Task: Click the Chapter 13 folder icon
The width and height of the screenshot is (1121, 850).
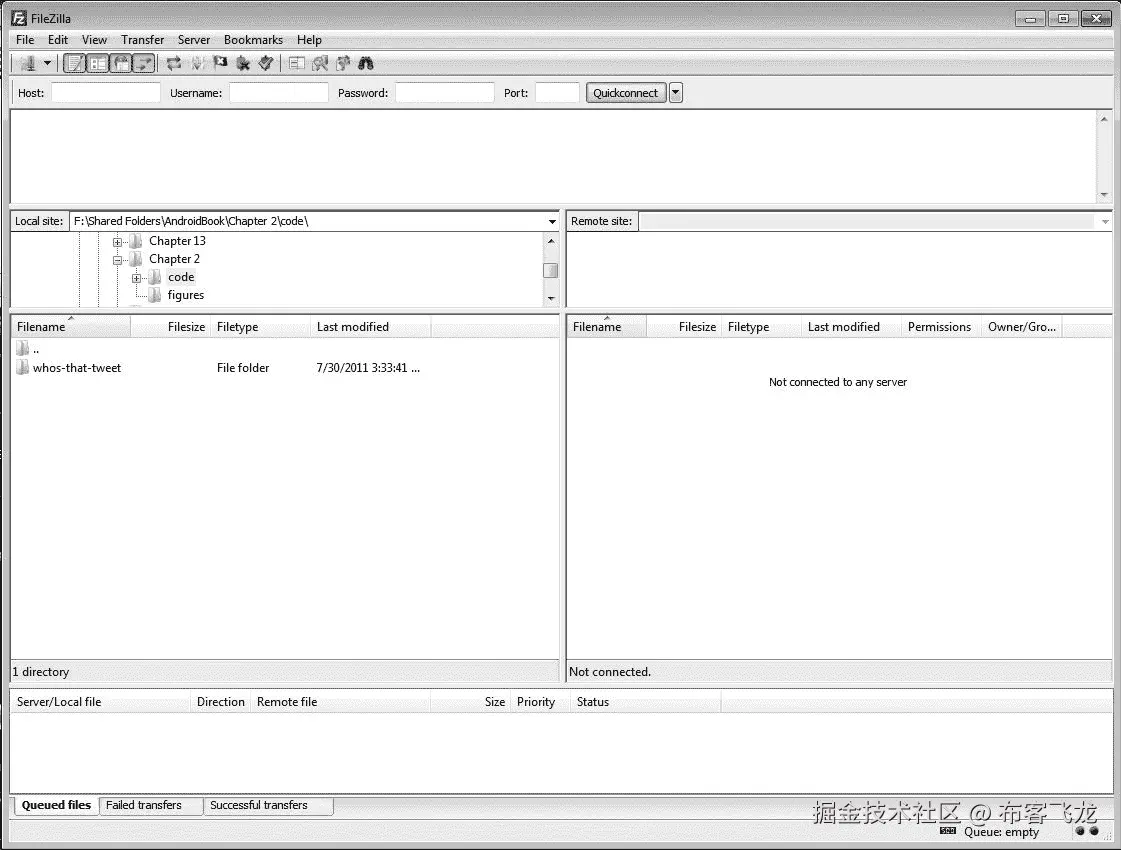Action: pos(136,241)
